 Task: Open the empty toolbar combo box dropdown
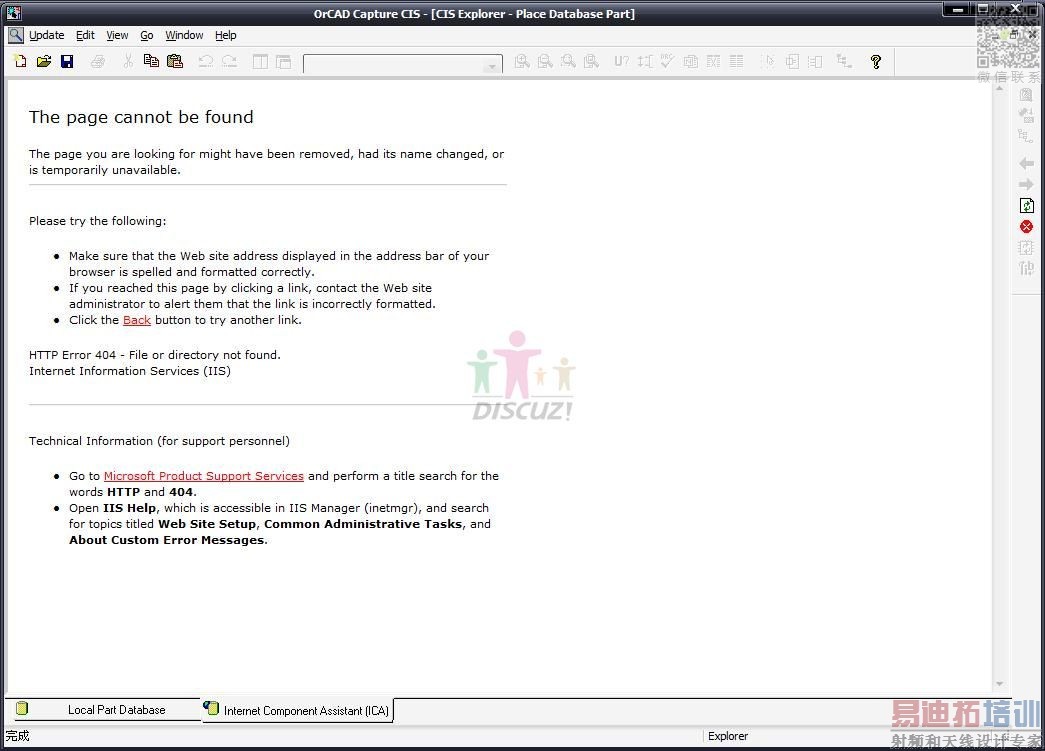tap(493, 65)
